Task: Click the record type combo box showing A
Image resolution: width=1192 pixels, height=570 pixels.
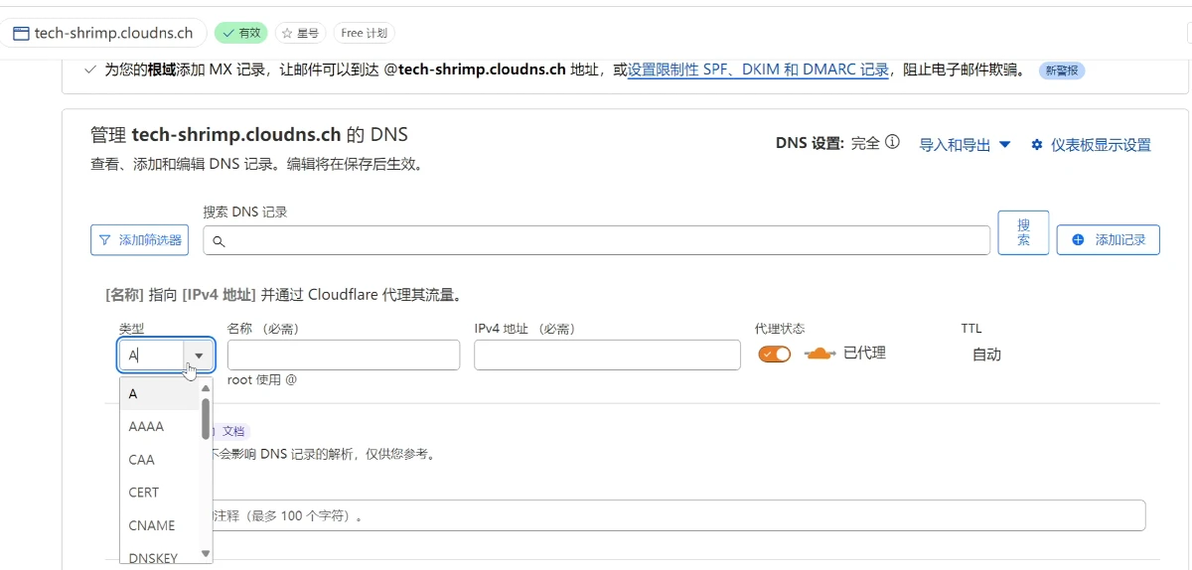Action: [166, 355]
